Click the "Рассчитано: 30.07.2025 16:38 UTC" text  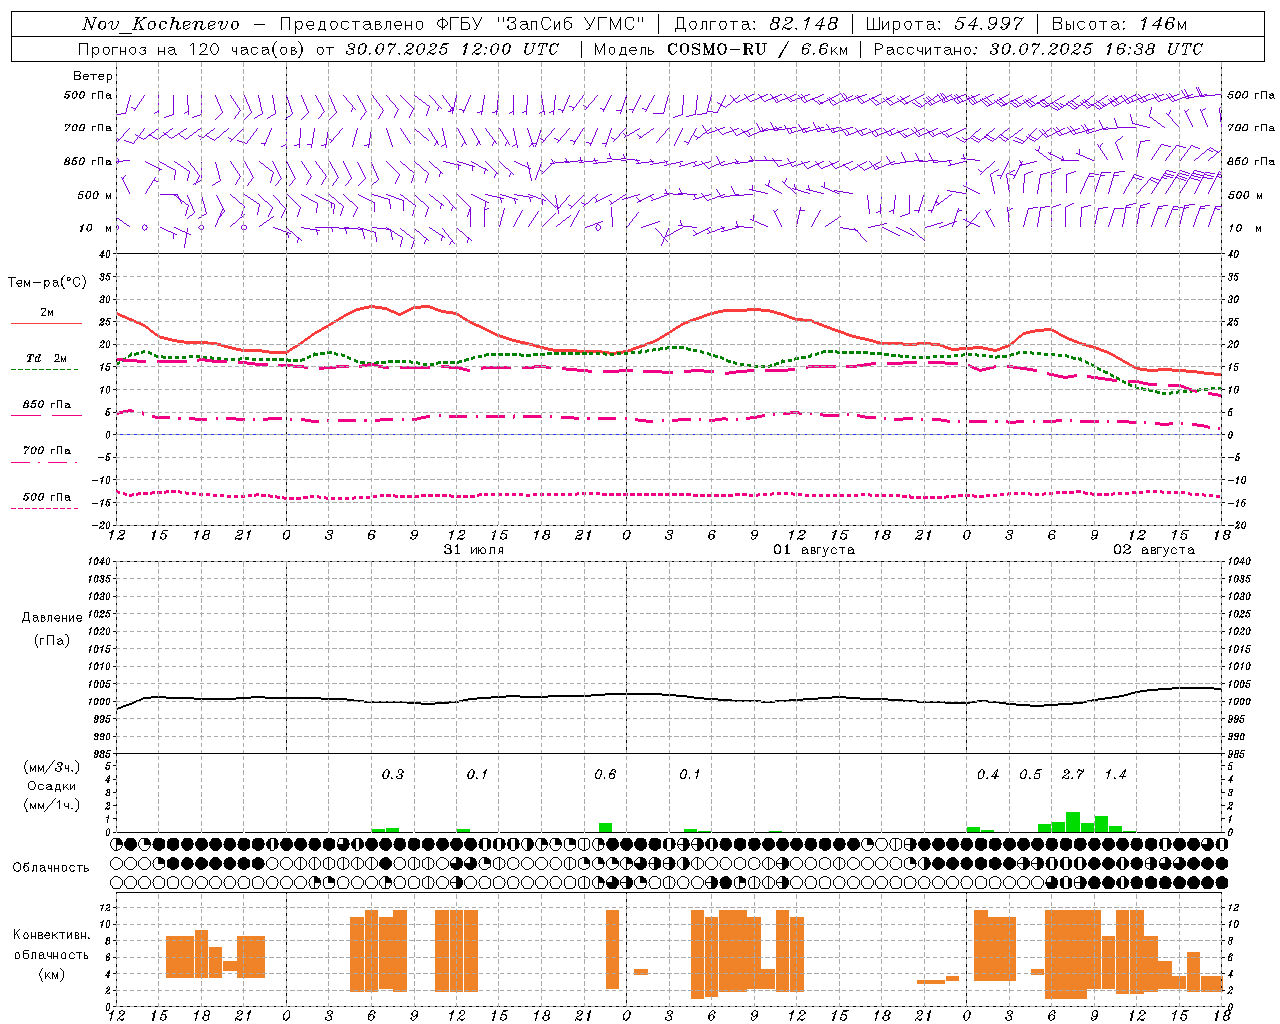pyautogui.click(x=1038, y=49)
